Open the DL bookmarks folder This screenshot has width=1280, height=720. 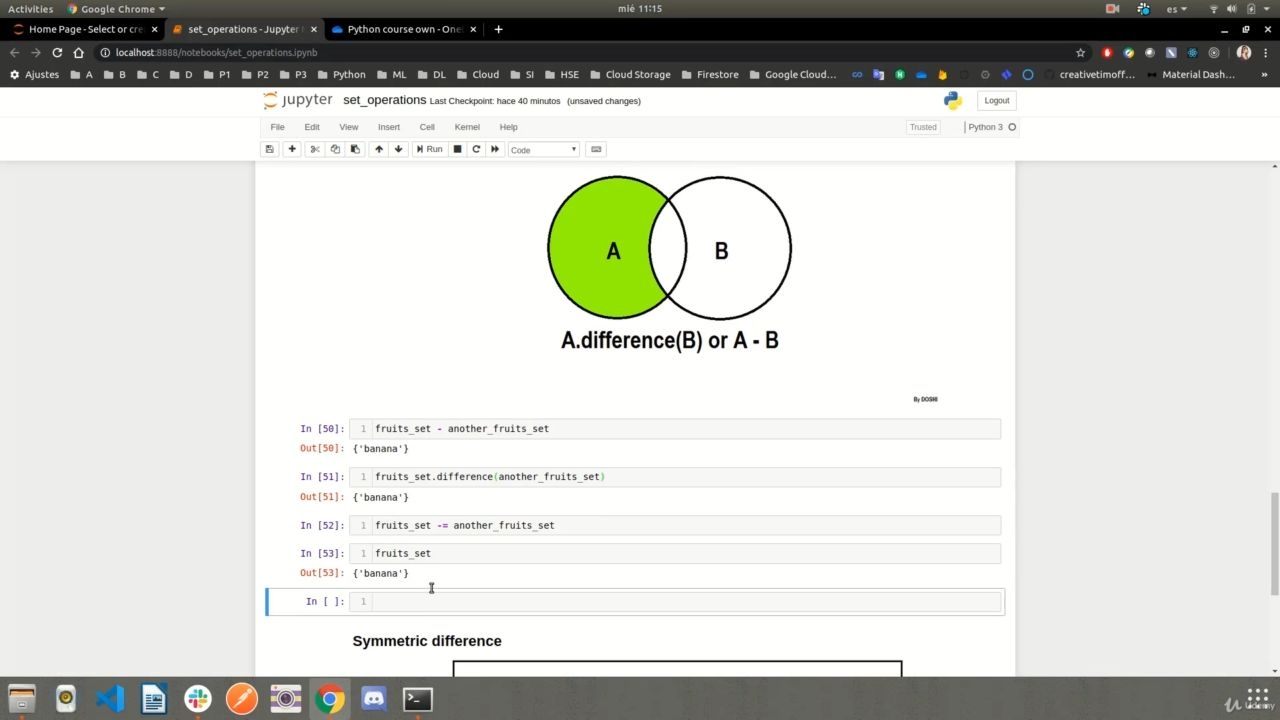431,74
